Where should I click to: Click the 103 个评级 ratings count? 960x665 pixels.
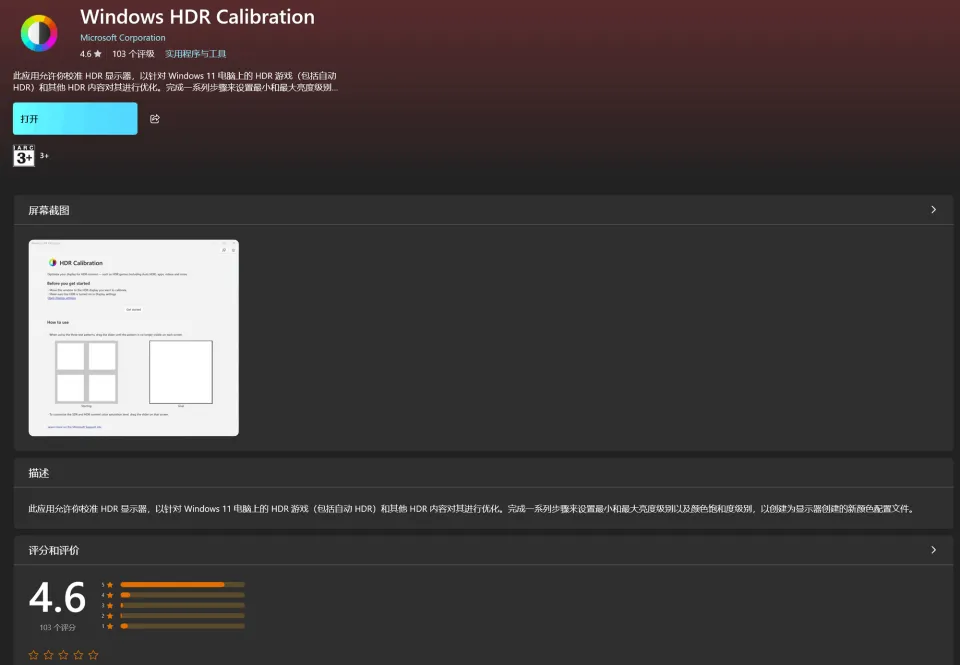coord(133,54)
